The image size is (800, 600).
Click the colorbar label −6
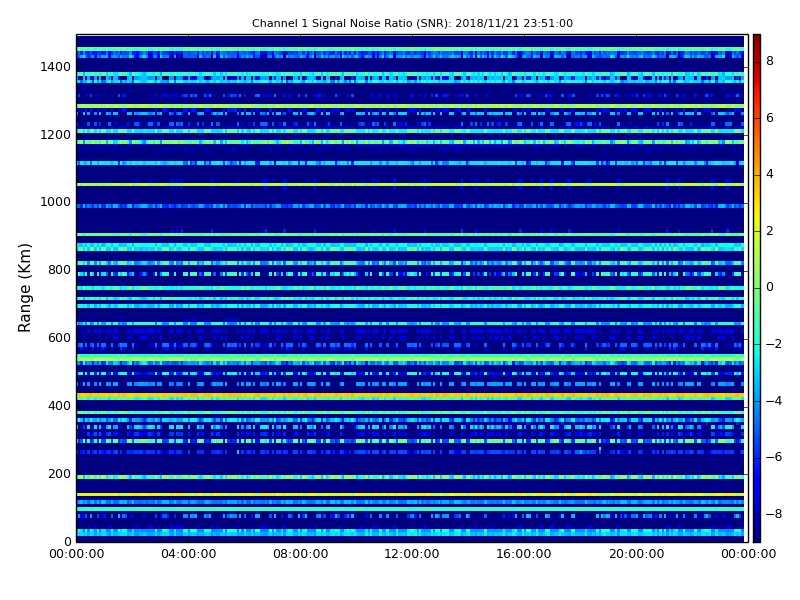[773, 457]
